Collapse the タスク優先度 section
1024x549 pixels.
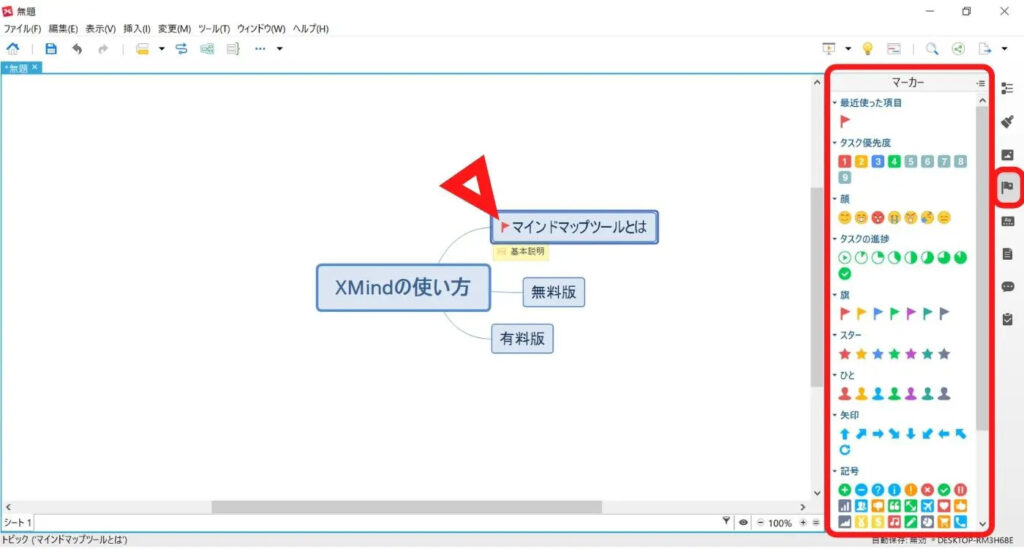(835, 142)
